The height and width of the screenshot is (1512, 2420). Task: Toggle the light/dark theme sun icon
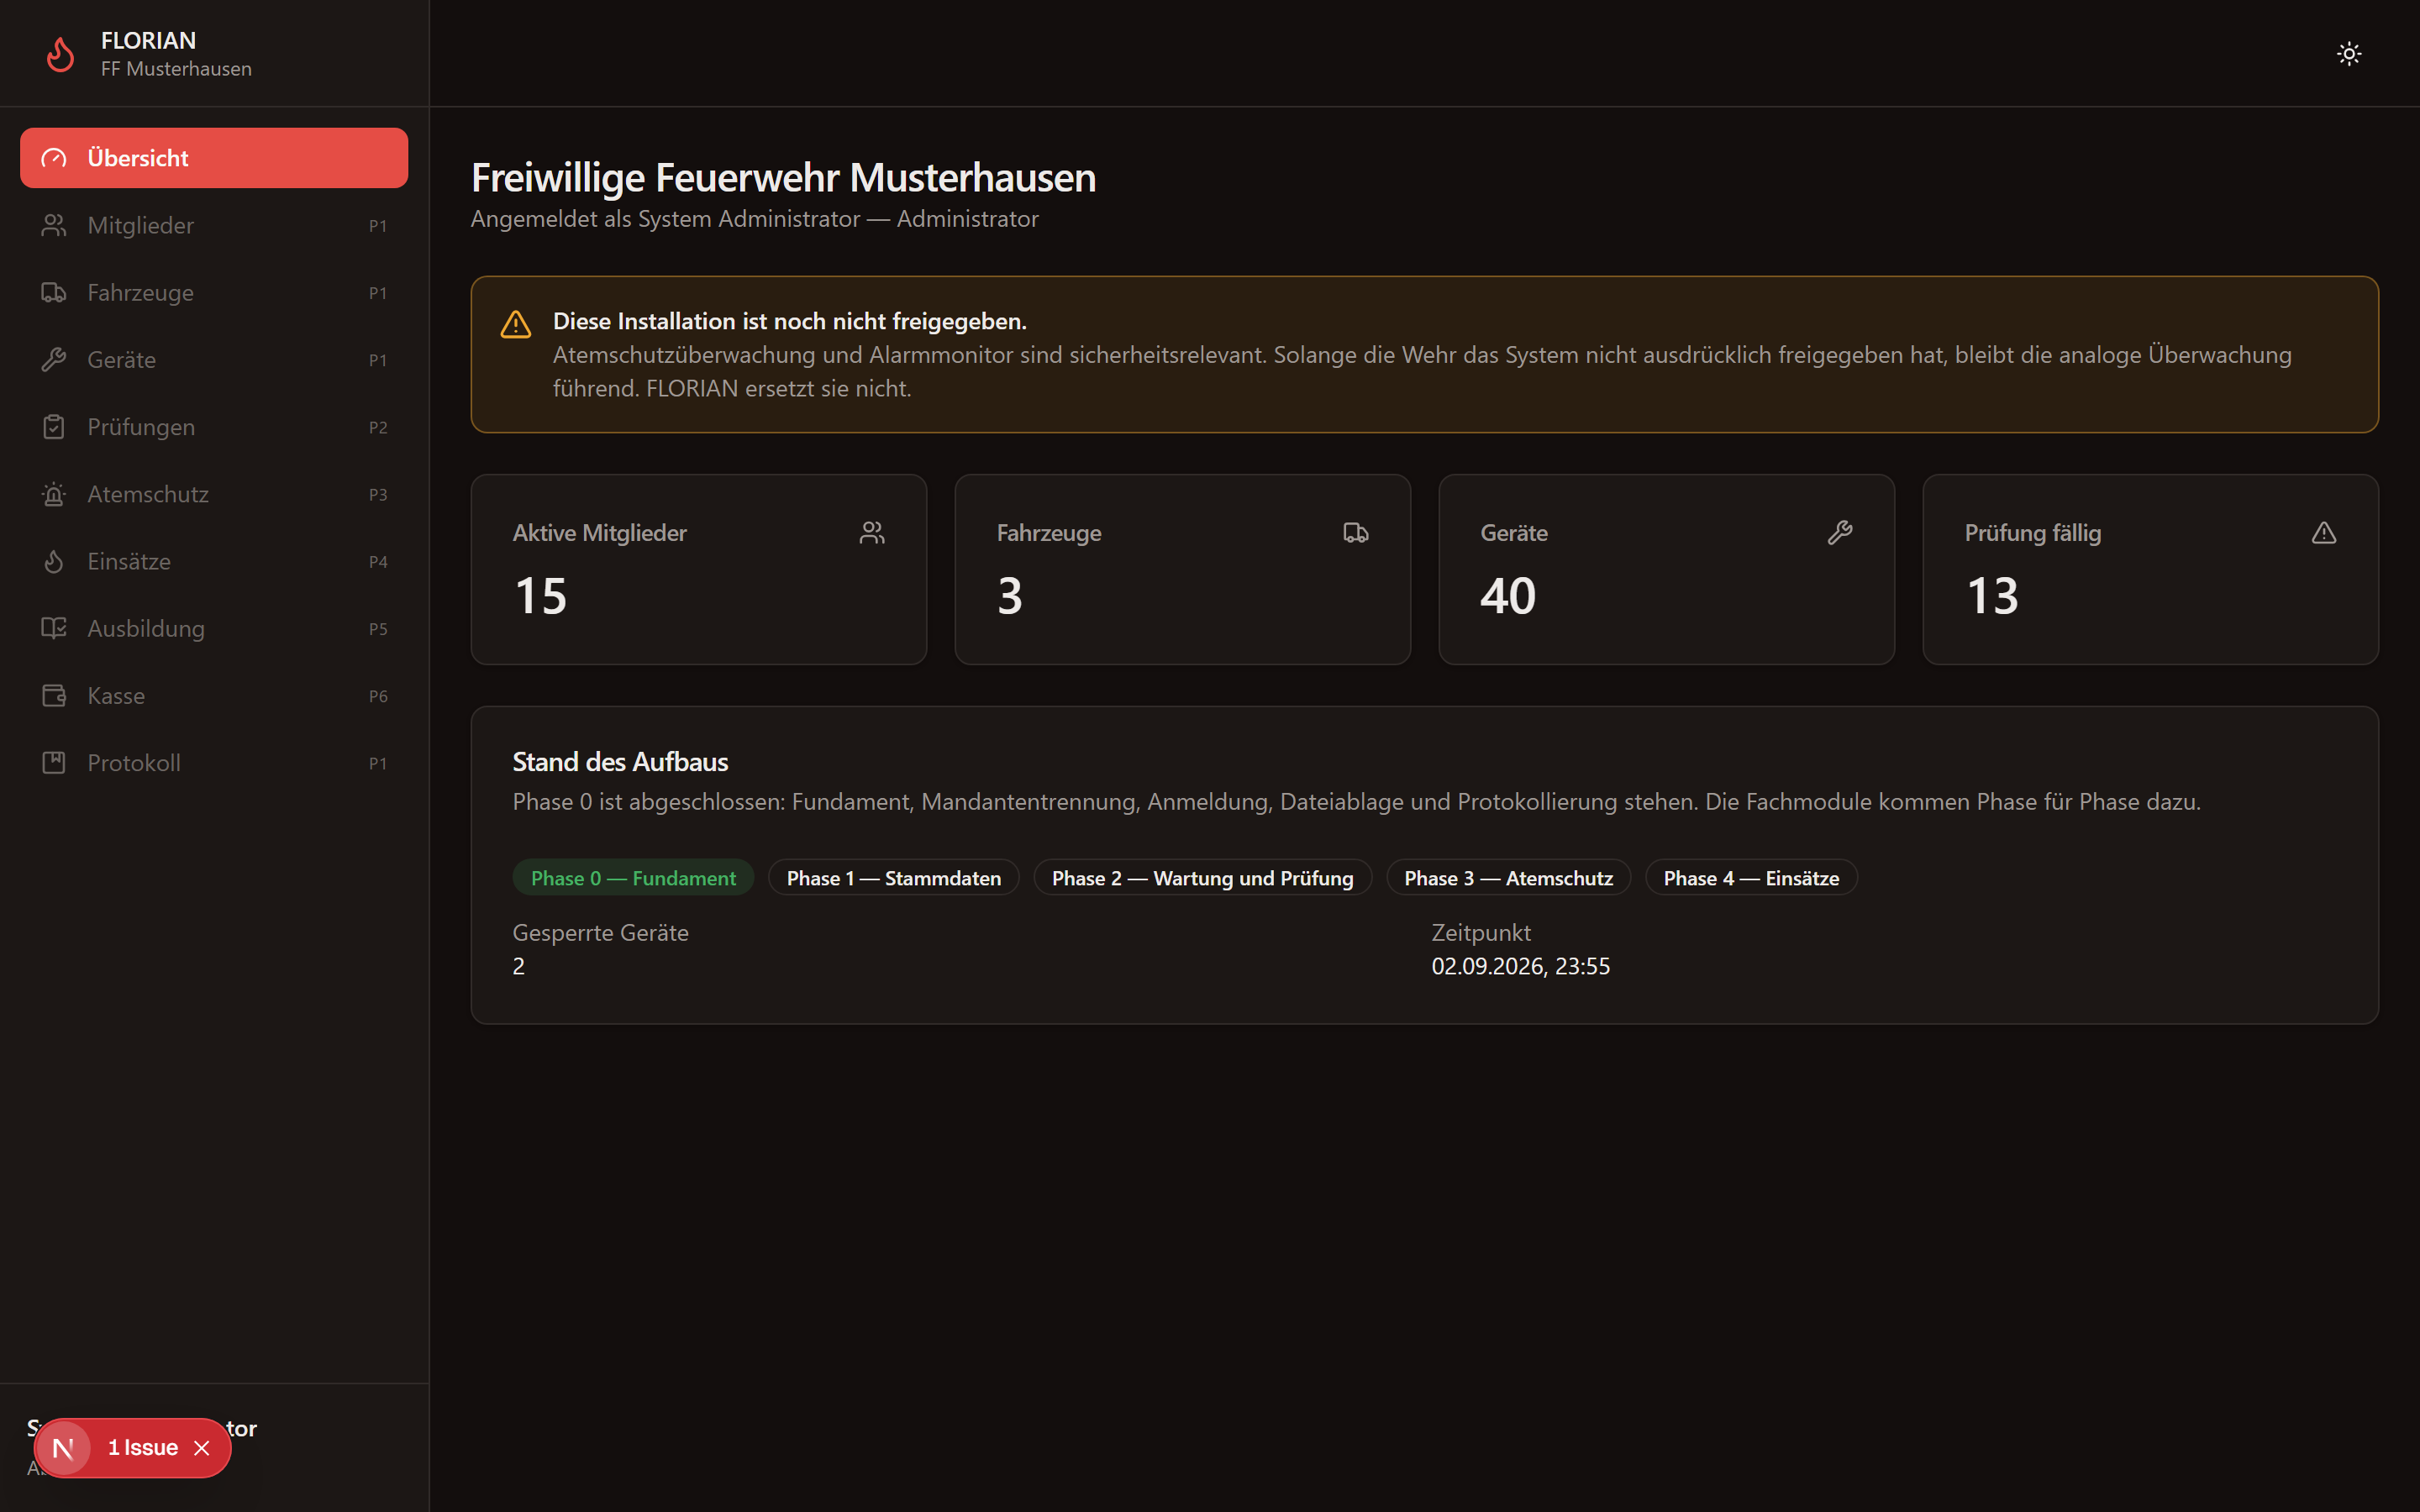tap(2349, 54)
